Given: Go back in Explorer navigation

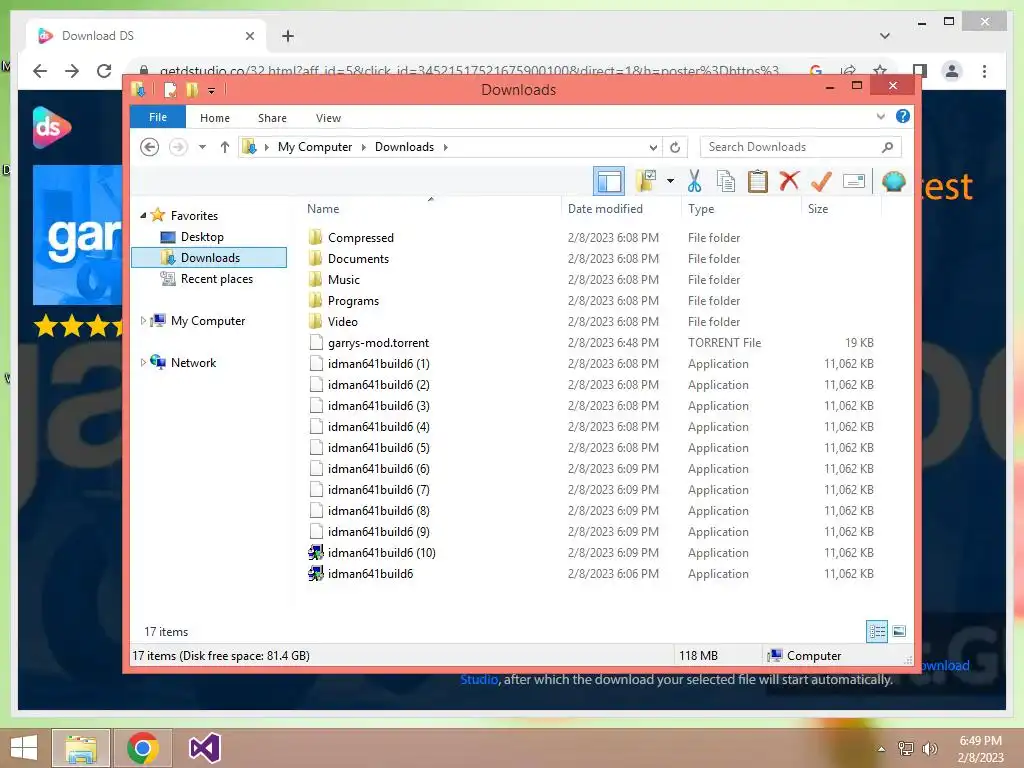Looking at the screenshot, I should 150,147.
